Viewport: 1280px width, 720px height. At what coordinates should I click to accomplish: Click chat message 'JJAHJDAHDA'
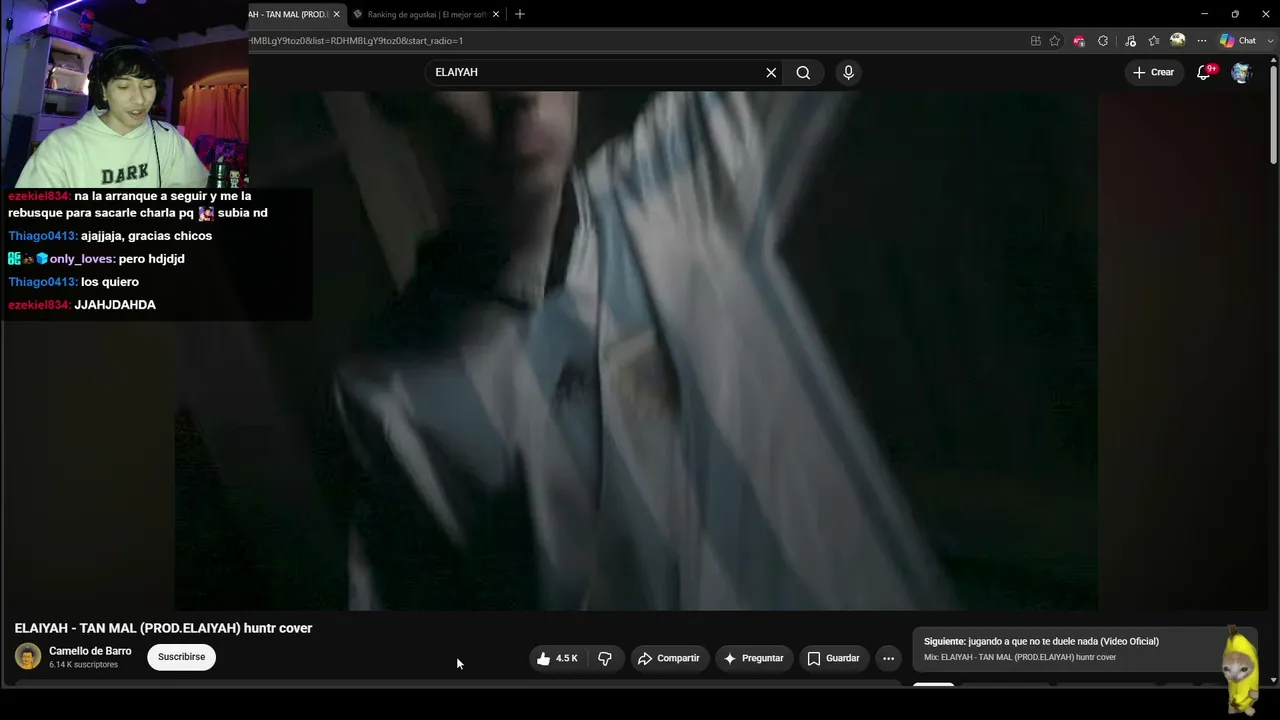(x=115, y=305)
